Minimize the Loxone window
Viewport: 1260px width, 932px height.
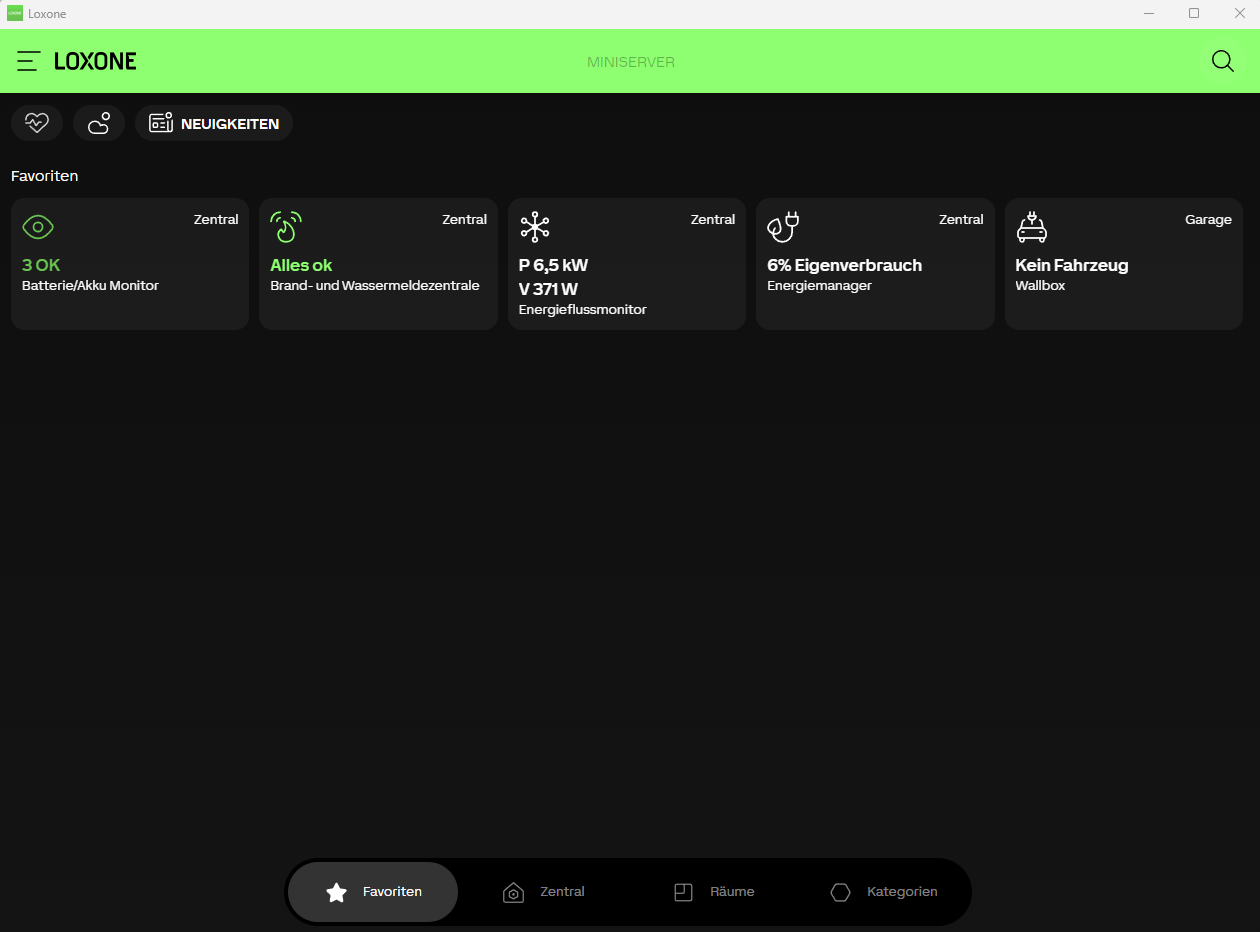pos(1149,13)
